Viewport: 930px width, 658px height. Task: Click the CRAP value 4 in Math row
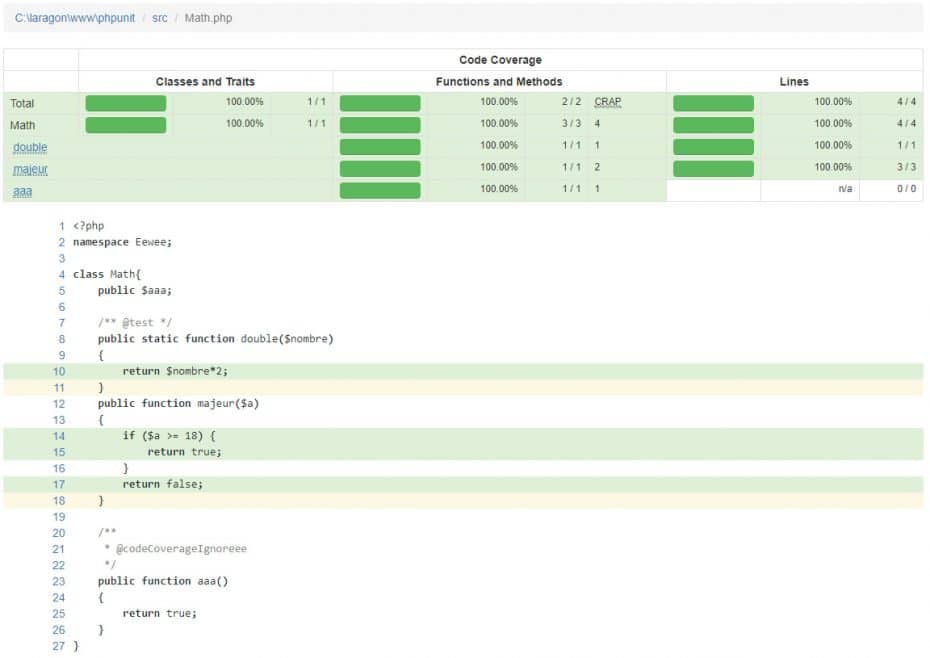tap(597, 123)
